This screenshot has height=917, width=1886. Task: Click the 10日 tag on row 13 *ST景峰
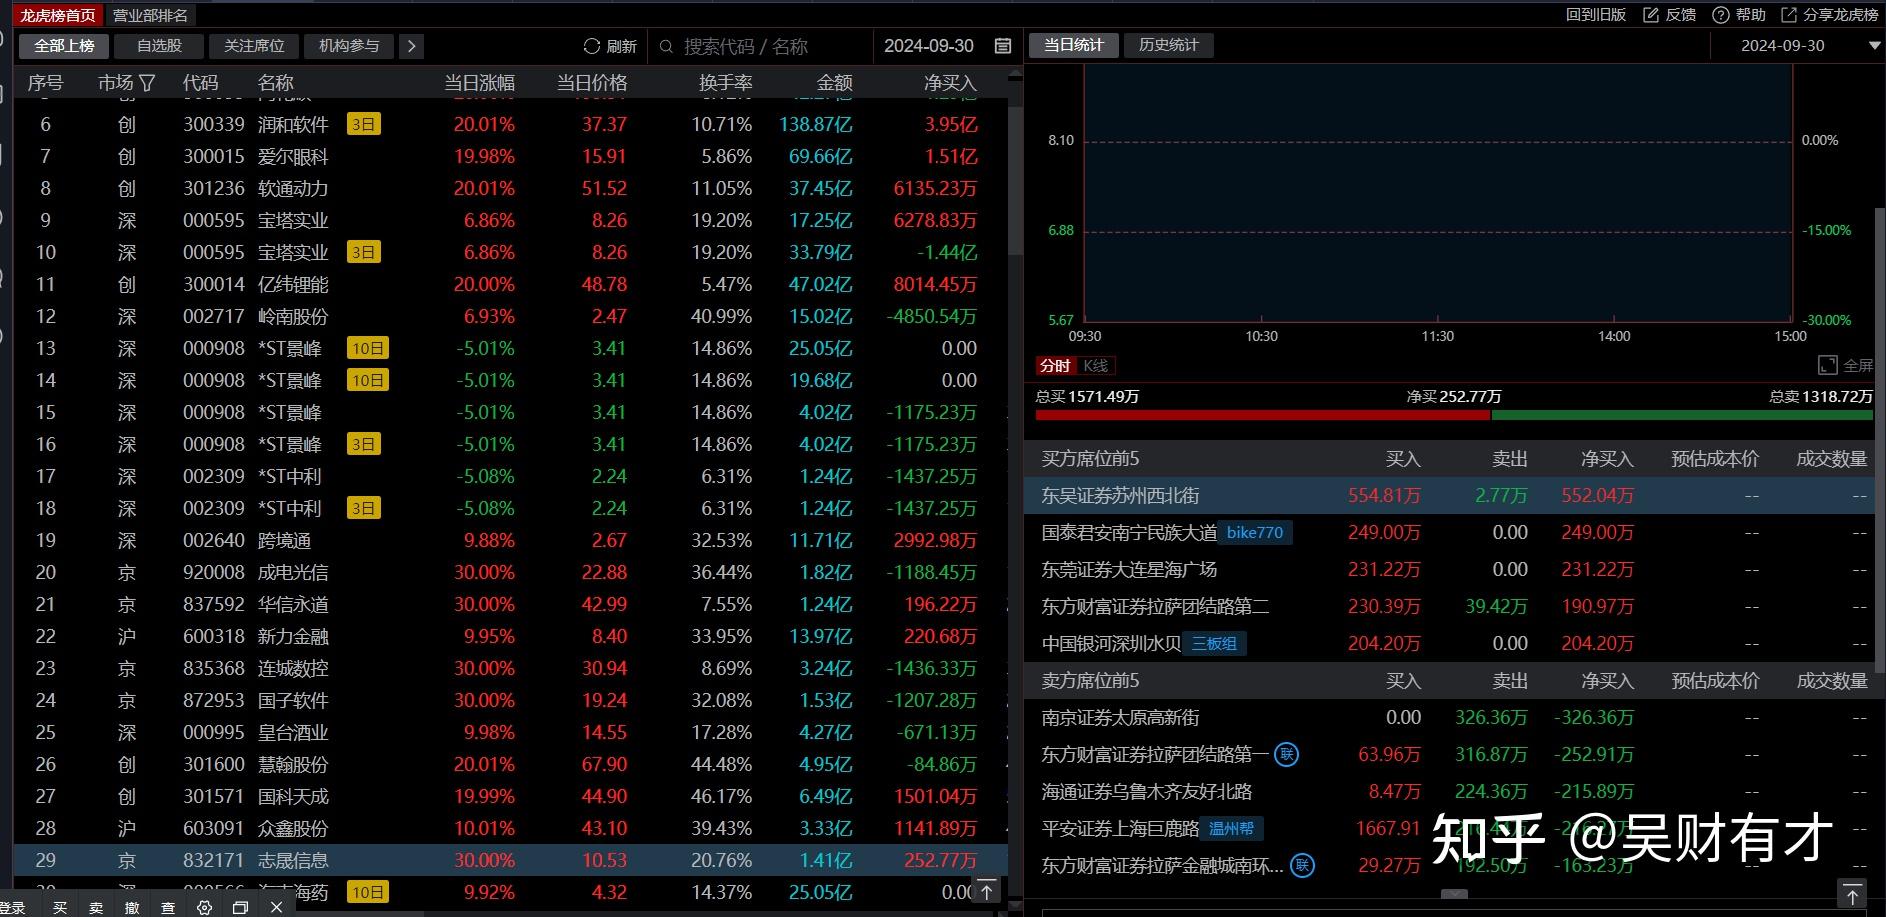(368, 348)
